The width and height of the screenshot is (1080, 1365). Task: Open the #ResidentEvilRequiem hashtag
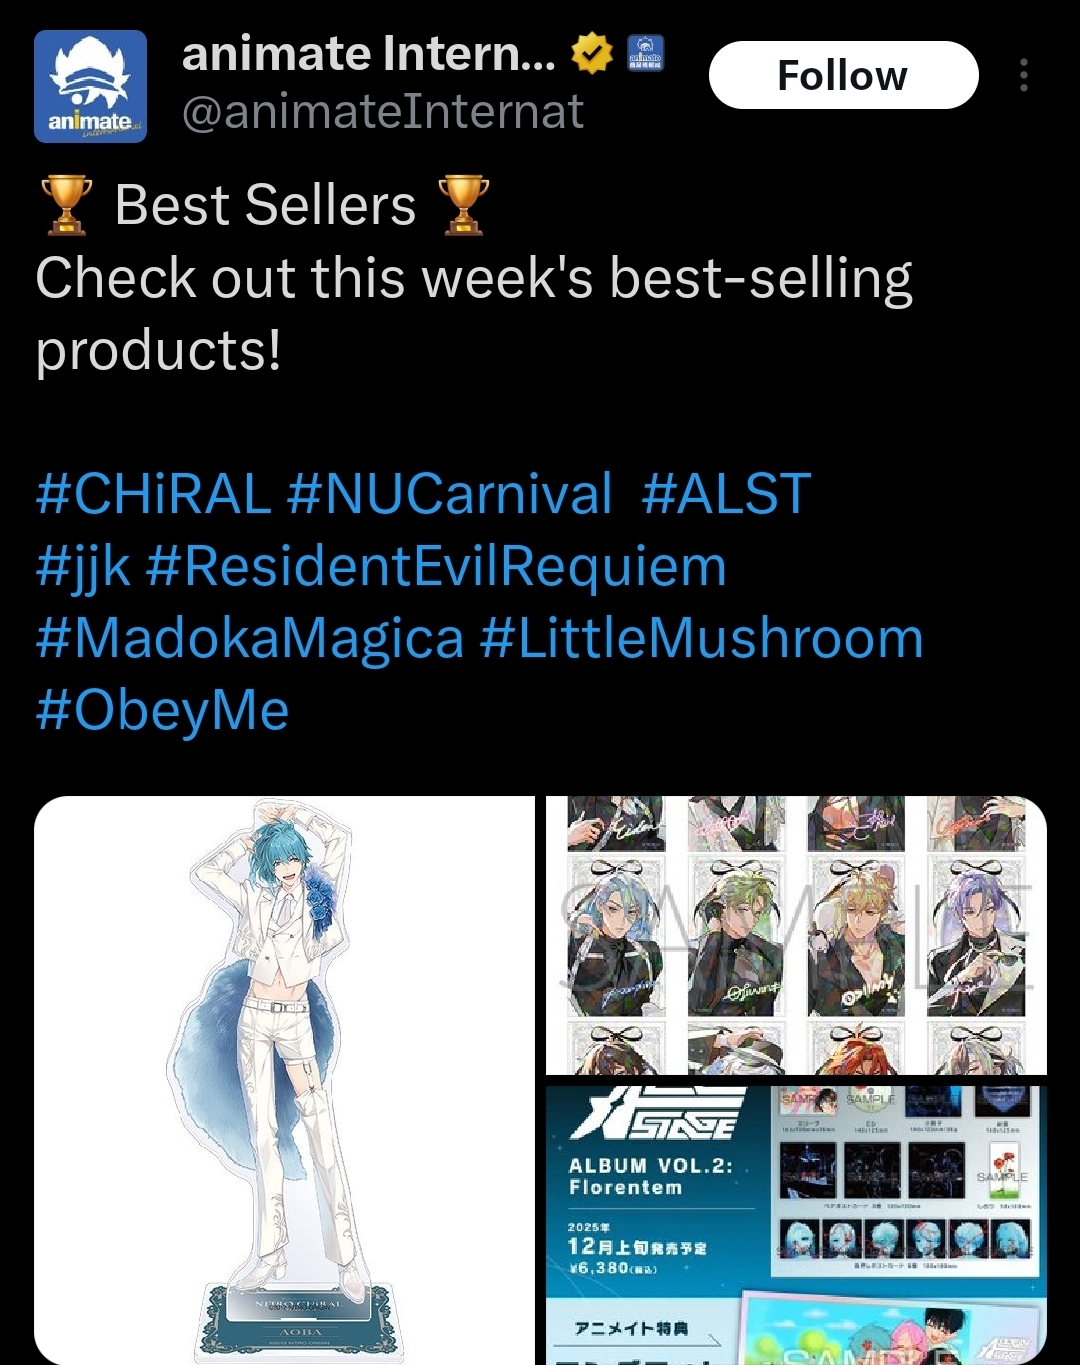tap(436, 566)
